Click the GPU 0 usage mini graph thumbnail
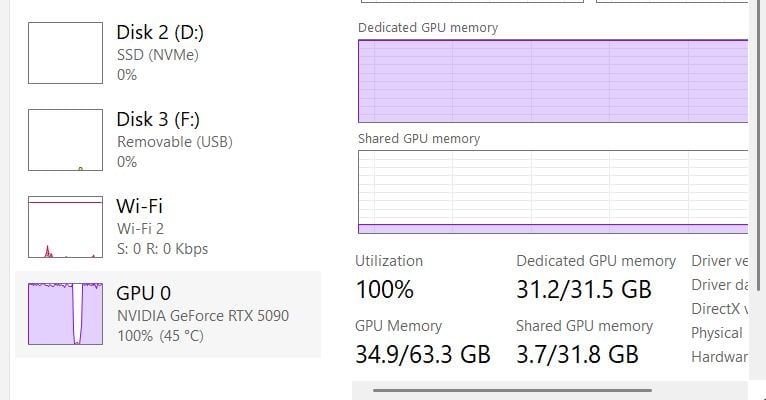This screenshot has width=766, height=400. click(x=65, y=314)
